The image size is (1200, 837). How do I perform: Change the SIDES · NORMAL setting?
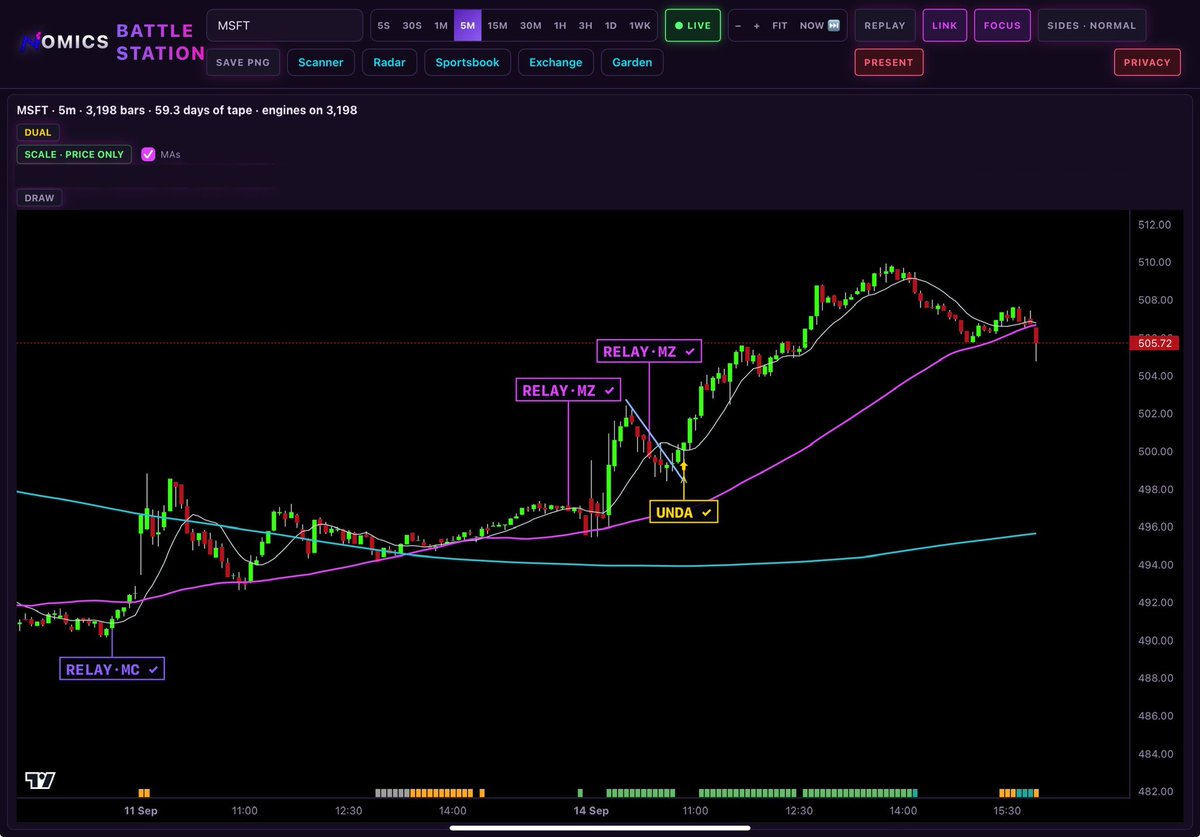click(x=1092, y=26)
